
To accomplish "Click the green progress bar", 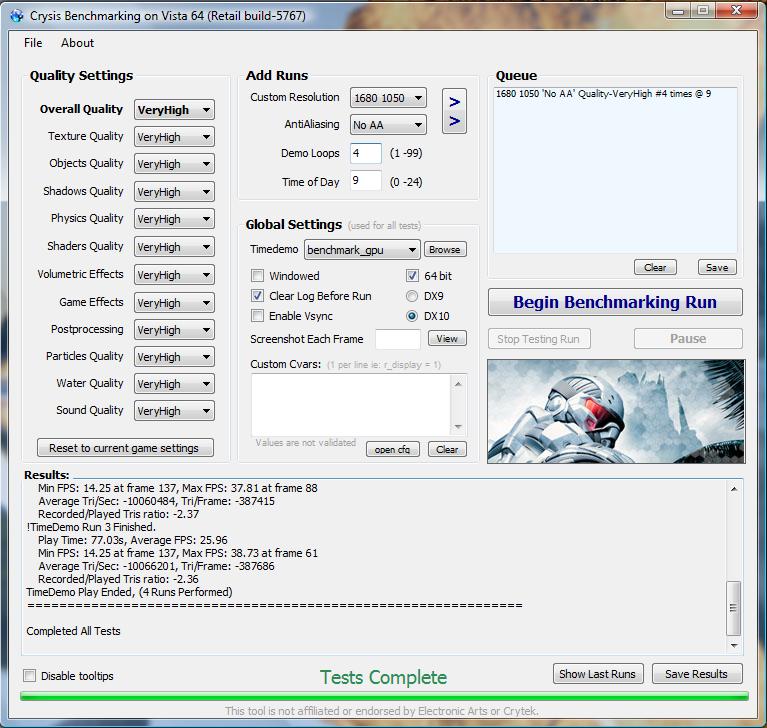I will (384, 696).
